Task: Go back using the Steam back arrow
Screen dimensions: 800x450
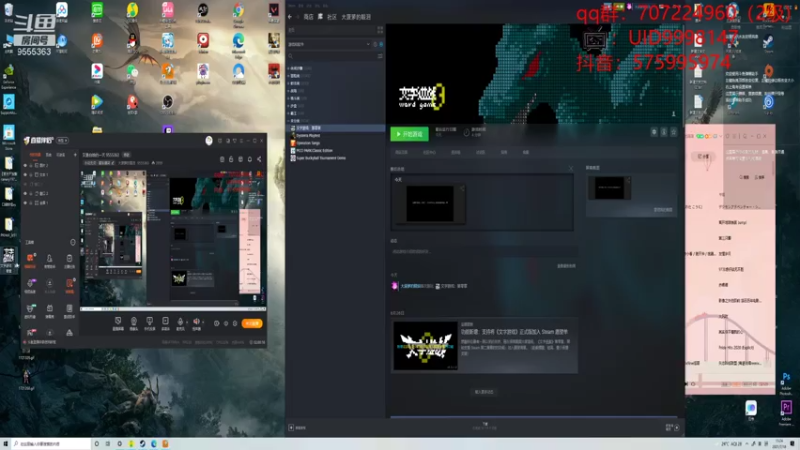Action: (x=290, y=17)
